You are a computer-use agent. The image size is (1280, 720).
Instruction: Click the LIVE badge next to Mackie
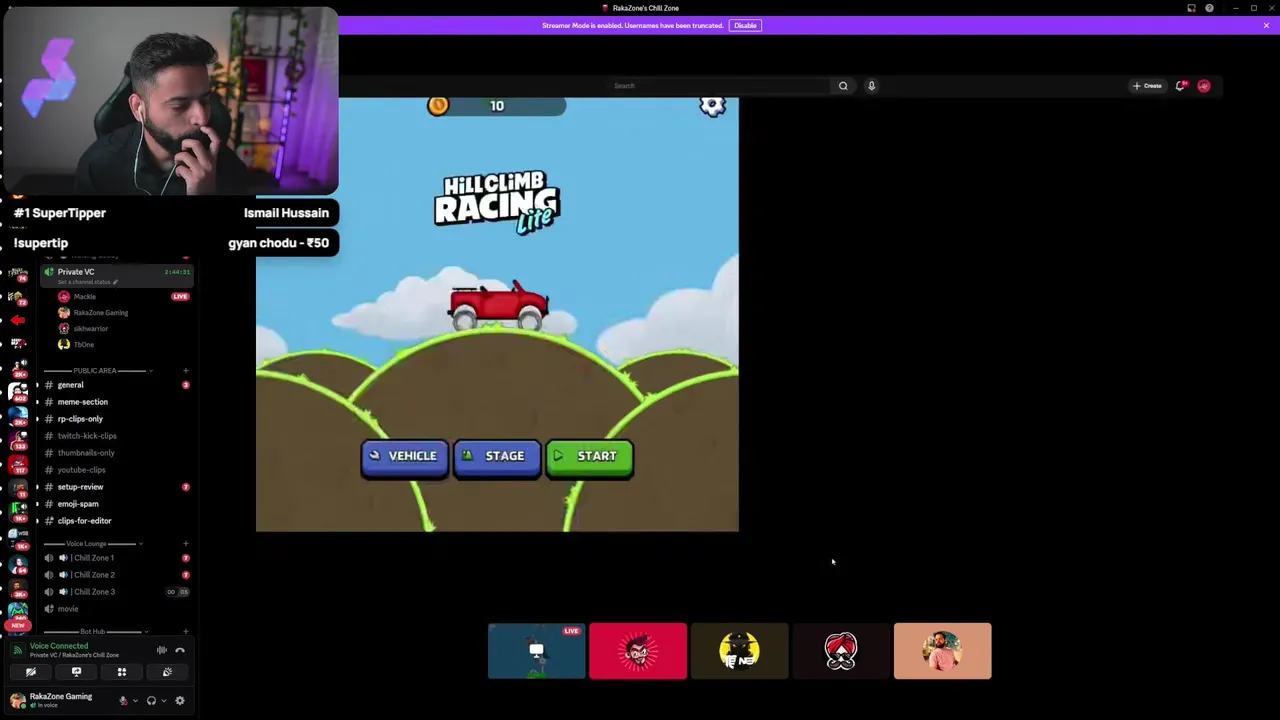(x=180, y=296)
